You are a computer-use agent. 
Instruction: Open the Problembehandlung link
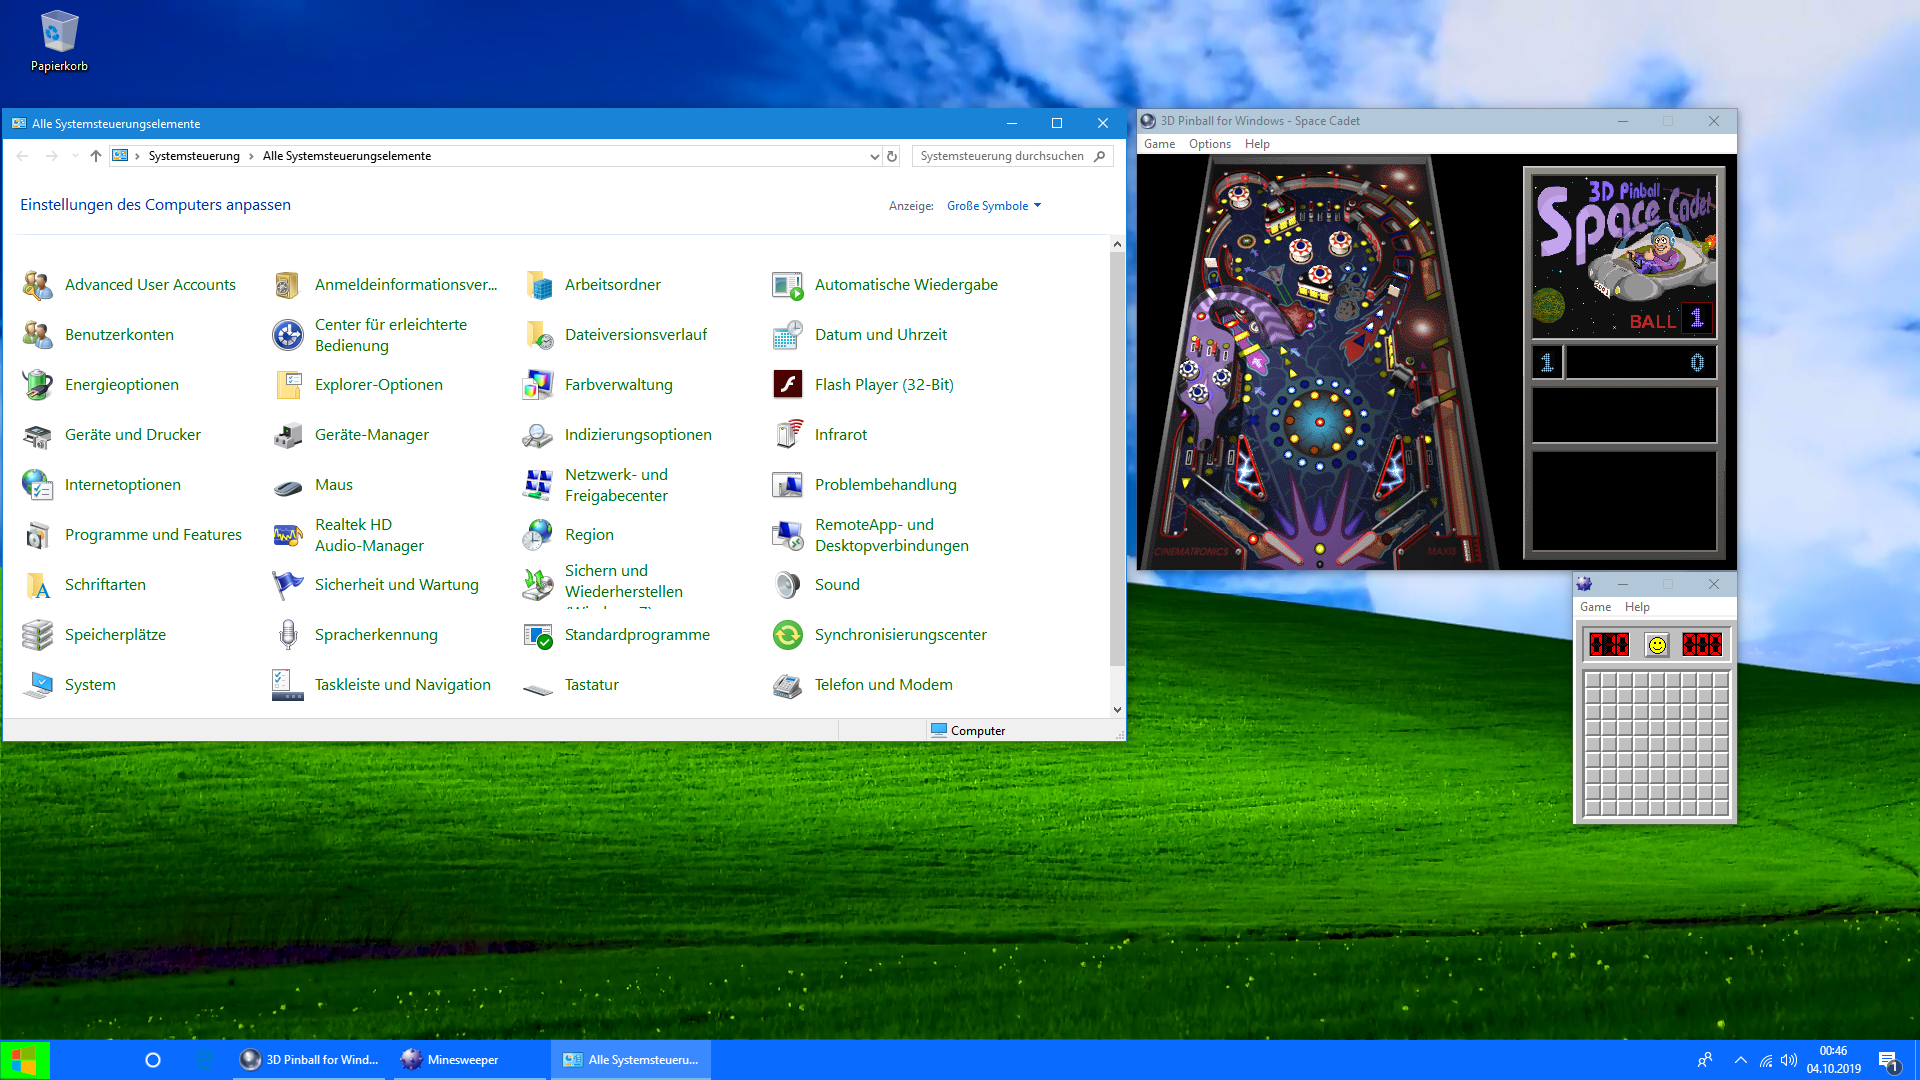pyautogui.click(x=886, y=485)
